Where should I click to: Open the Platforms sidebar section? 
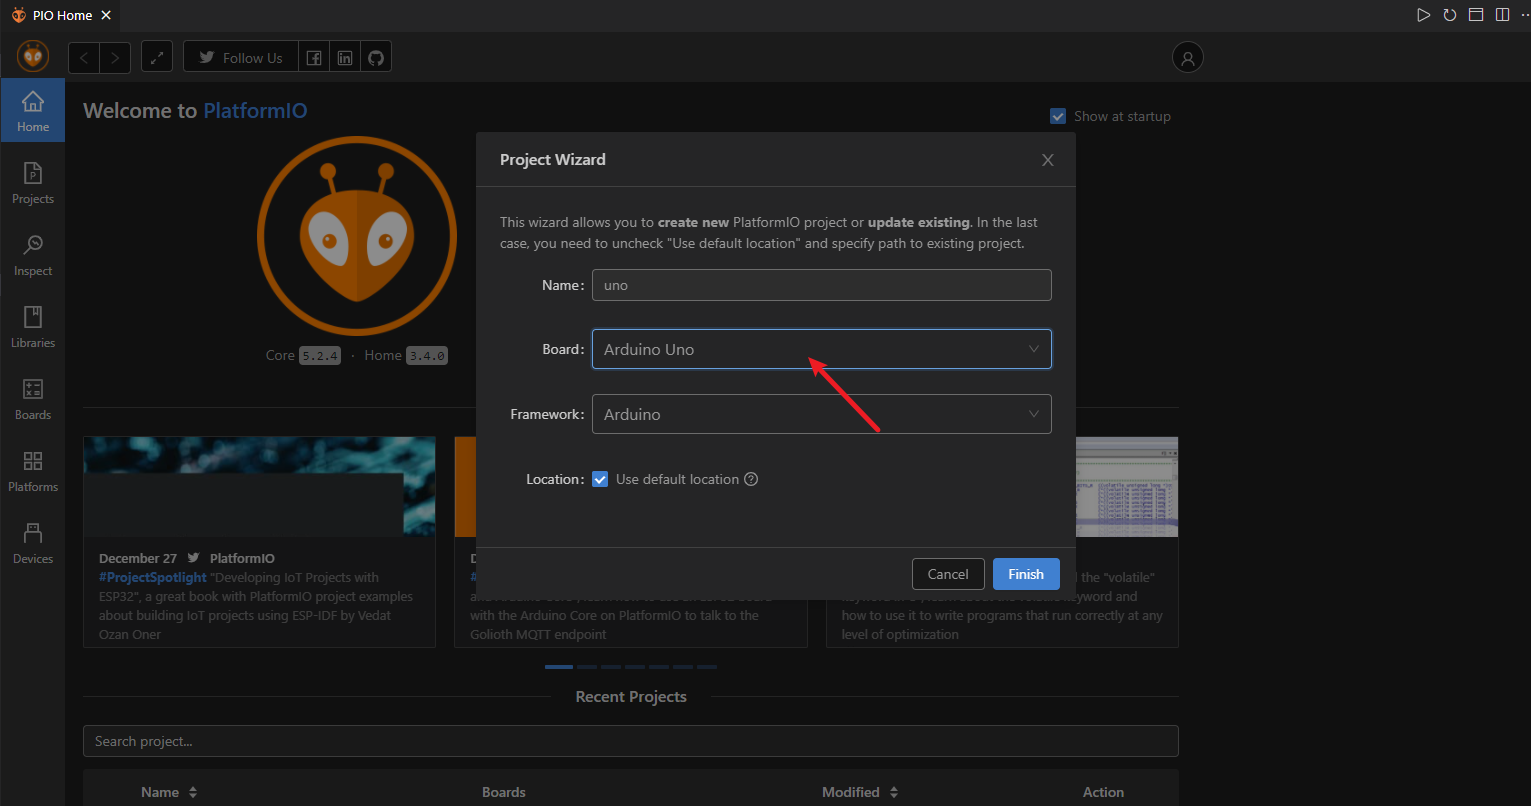(33, 471)
